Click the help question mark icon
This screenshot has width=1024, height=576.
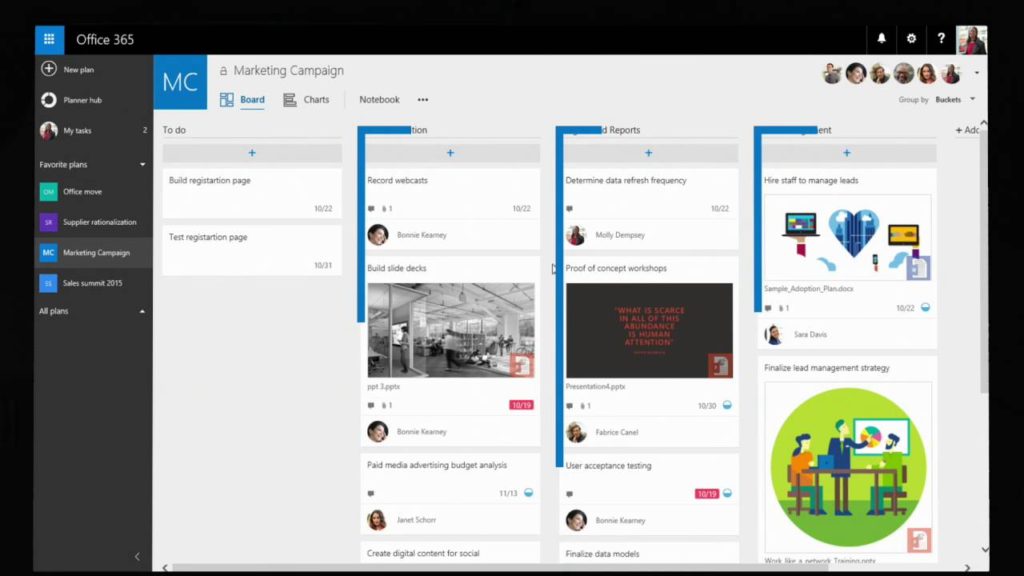click(941, 39)
